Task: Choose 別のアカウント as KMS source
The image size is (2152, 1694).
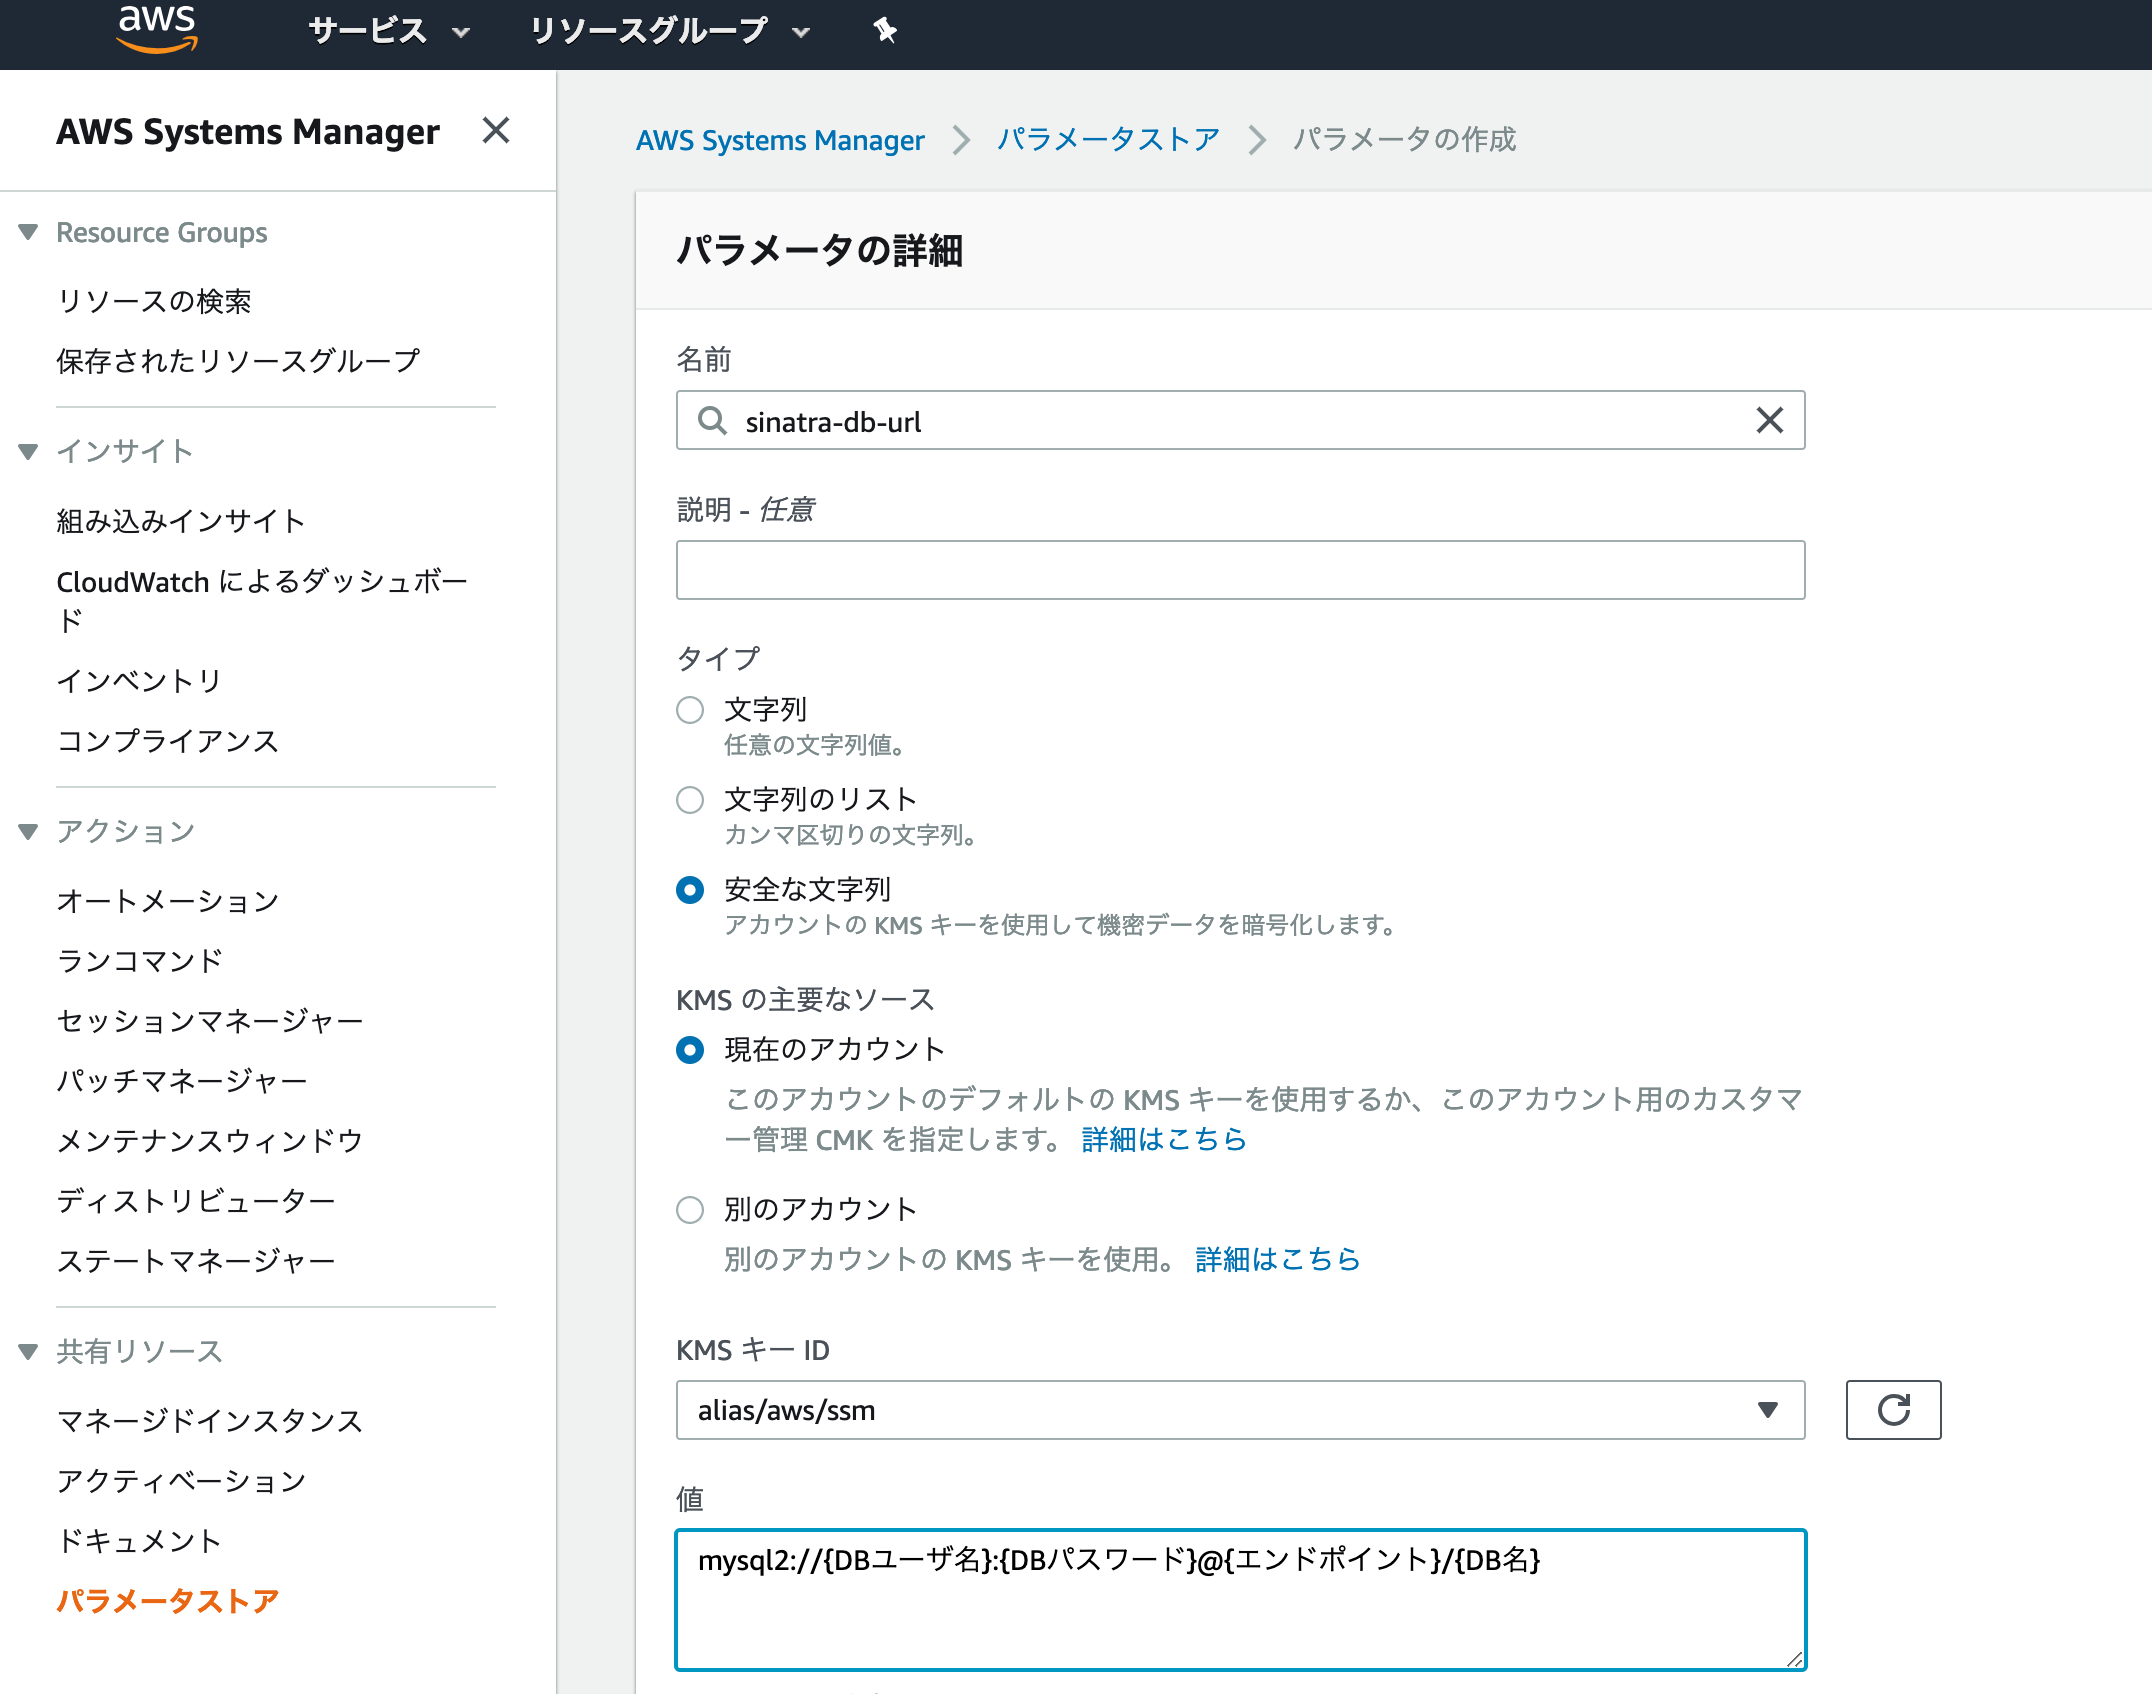Action: tap(690, 1210)
